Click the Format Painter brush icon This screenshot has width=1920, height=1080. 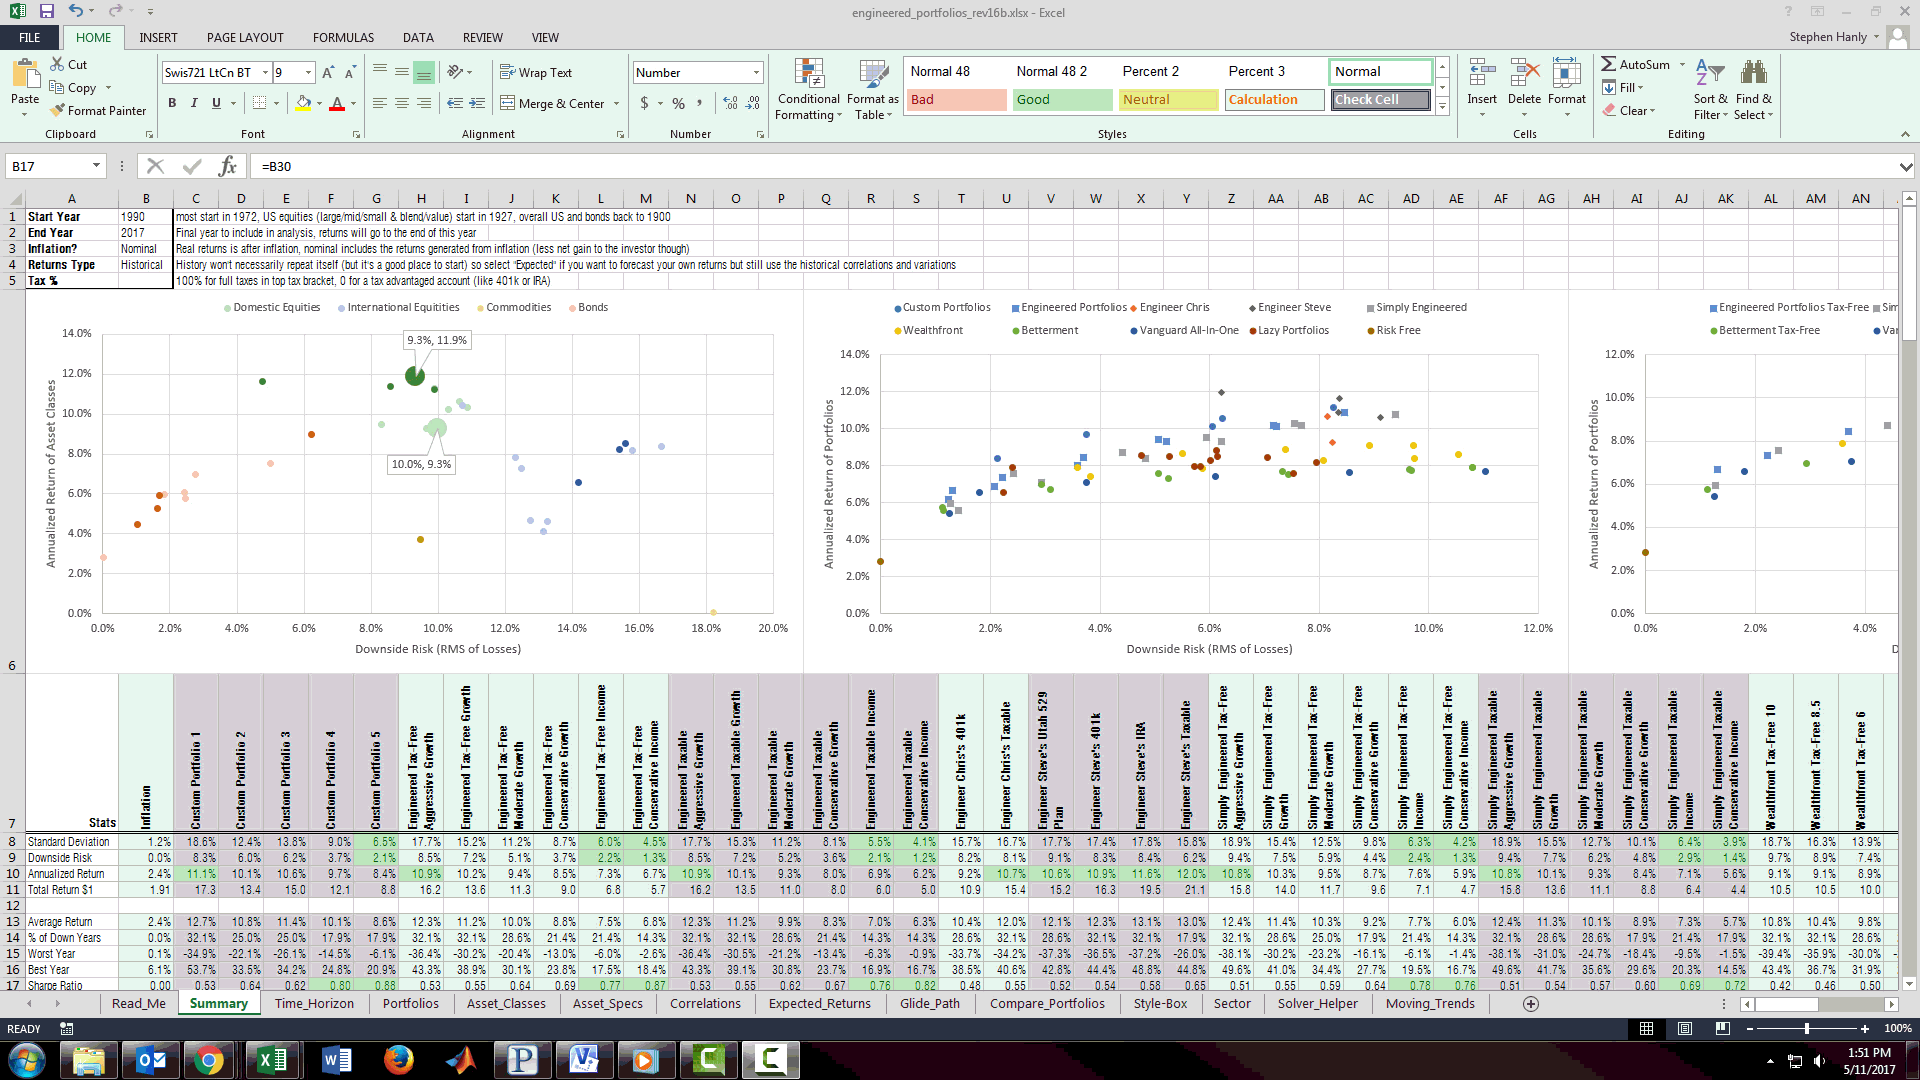click(58, 111)
